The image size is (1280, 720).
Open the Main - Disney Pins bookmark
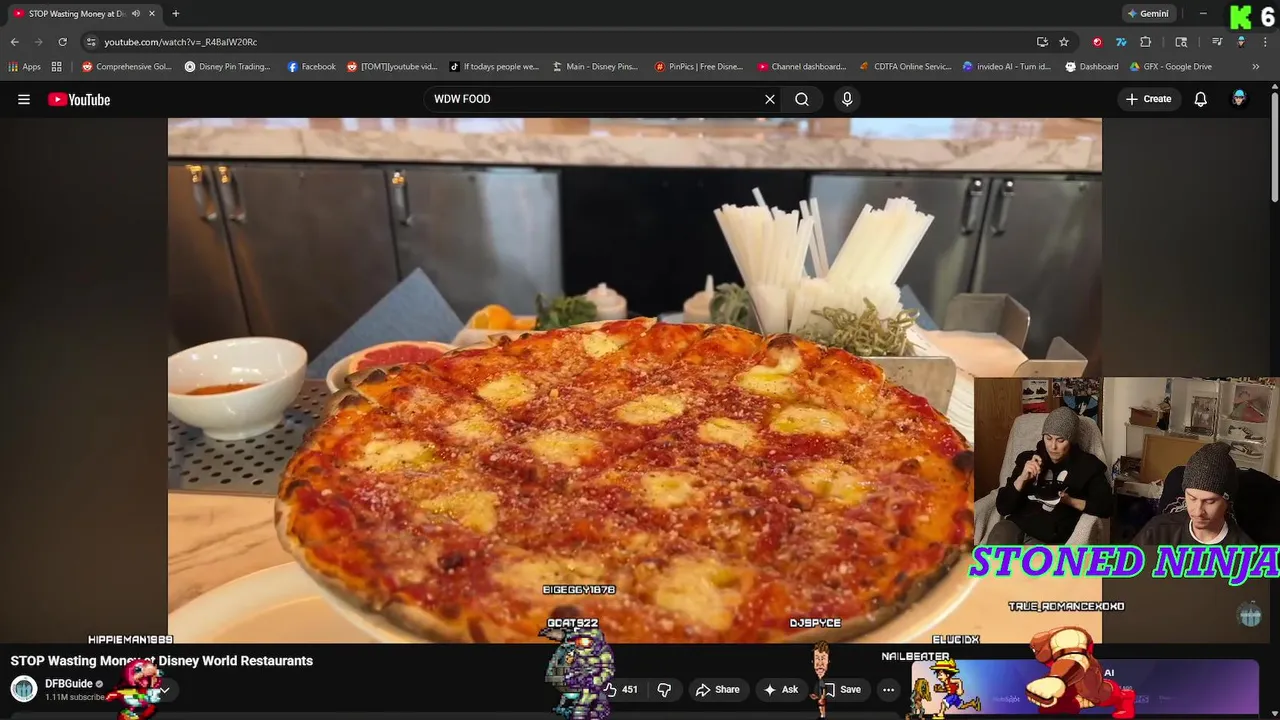595,67
